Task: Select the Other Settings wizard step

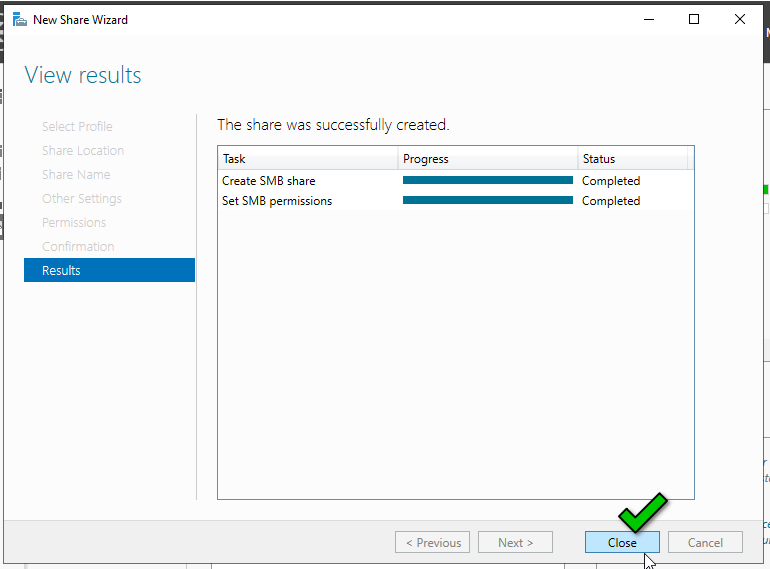Action: pyautogui.click(x=82, y=198)
